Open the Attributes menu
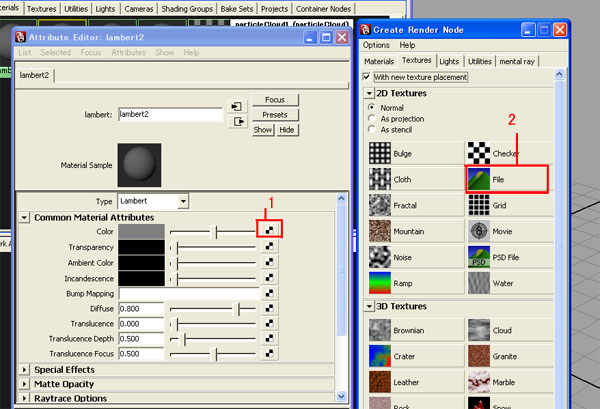The width and height of the screenshot is (600, 409). coord(128,52)
